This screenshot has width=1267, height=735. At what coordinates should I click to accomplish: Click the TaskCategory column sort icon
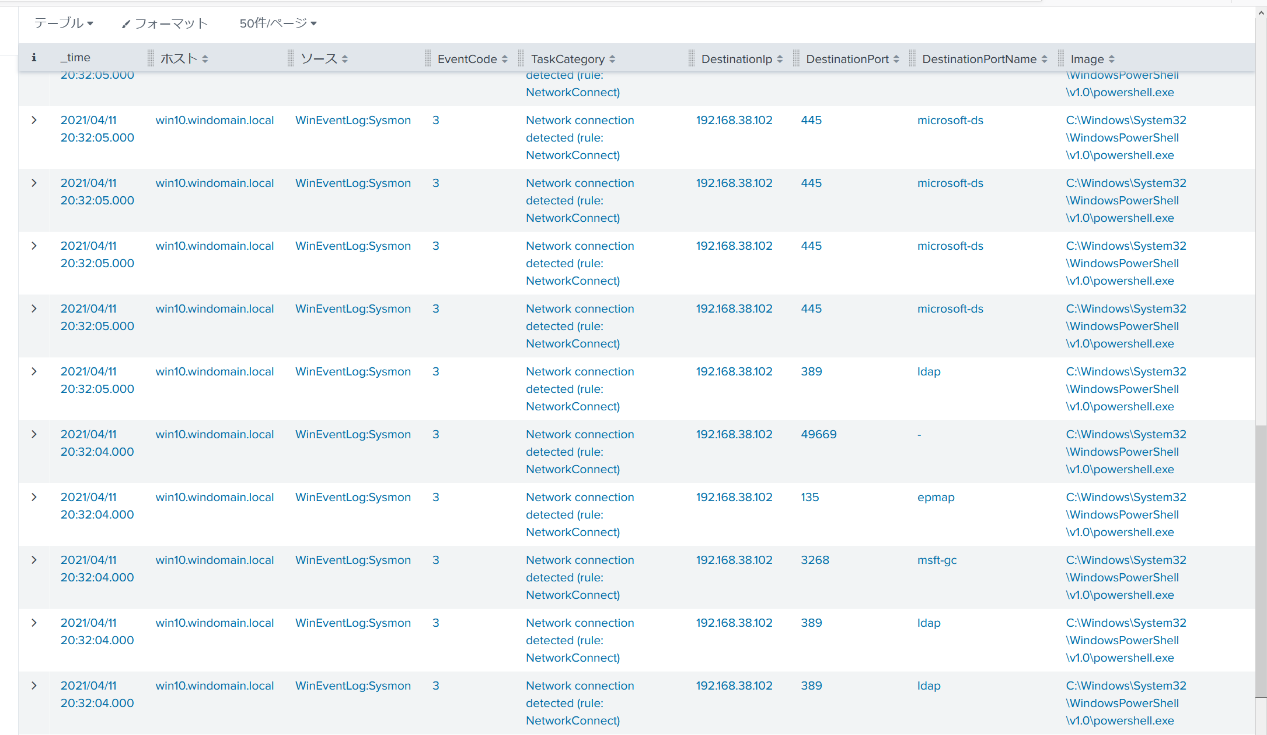point(612,60)
